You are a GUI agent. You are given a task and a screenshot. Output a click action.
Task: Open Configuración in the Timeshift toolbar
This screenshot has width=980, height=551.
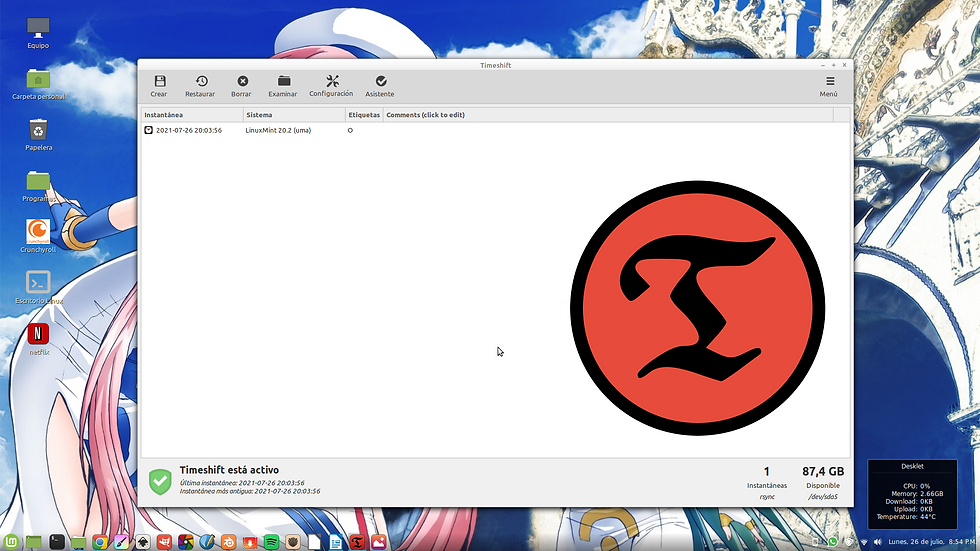coord(331,86)
